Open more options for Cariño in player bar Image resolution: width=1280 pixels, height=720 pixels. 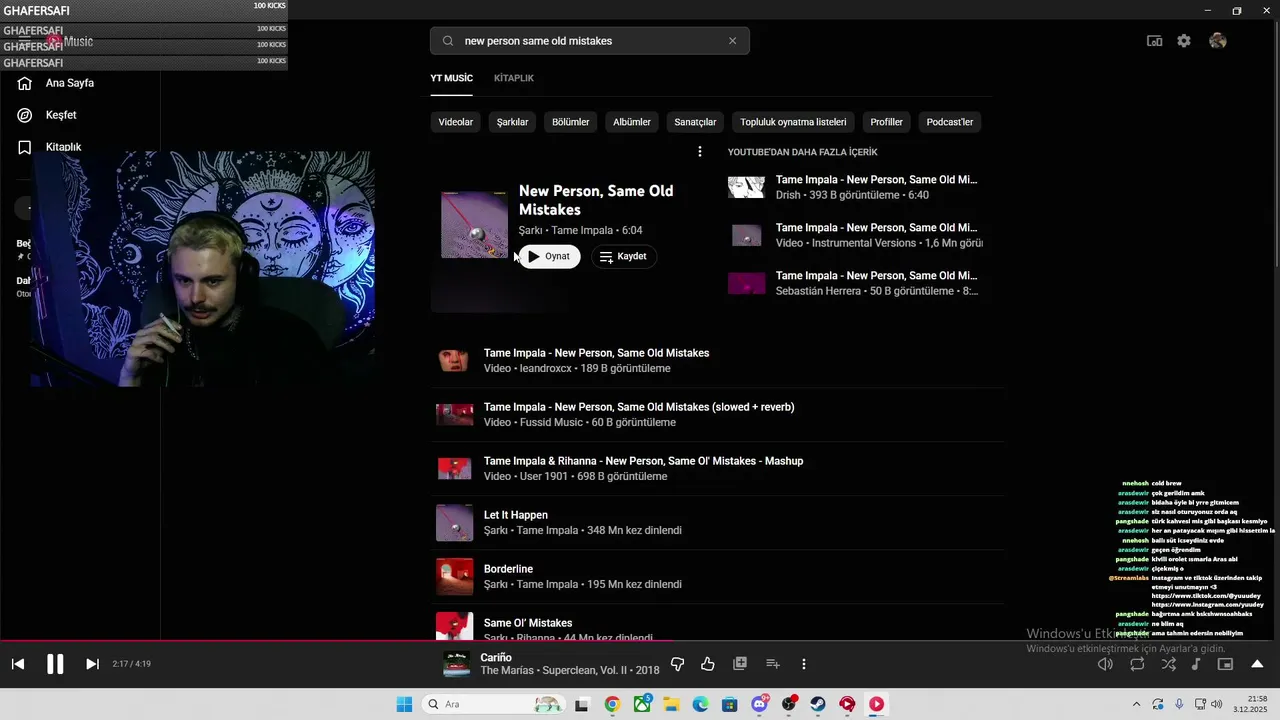pyautogui.click(x=803, y=664)
